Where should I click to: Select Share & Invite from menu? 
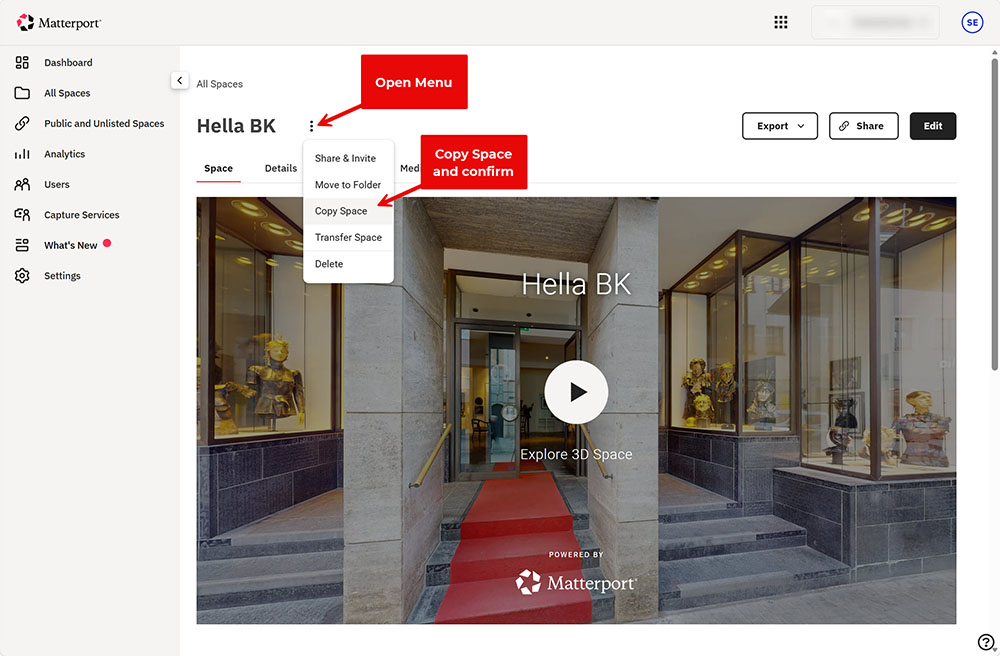[x=348, y=158]
